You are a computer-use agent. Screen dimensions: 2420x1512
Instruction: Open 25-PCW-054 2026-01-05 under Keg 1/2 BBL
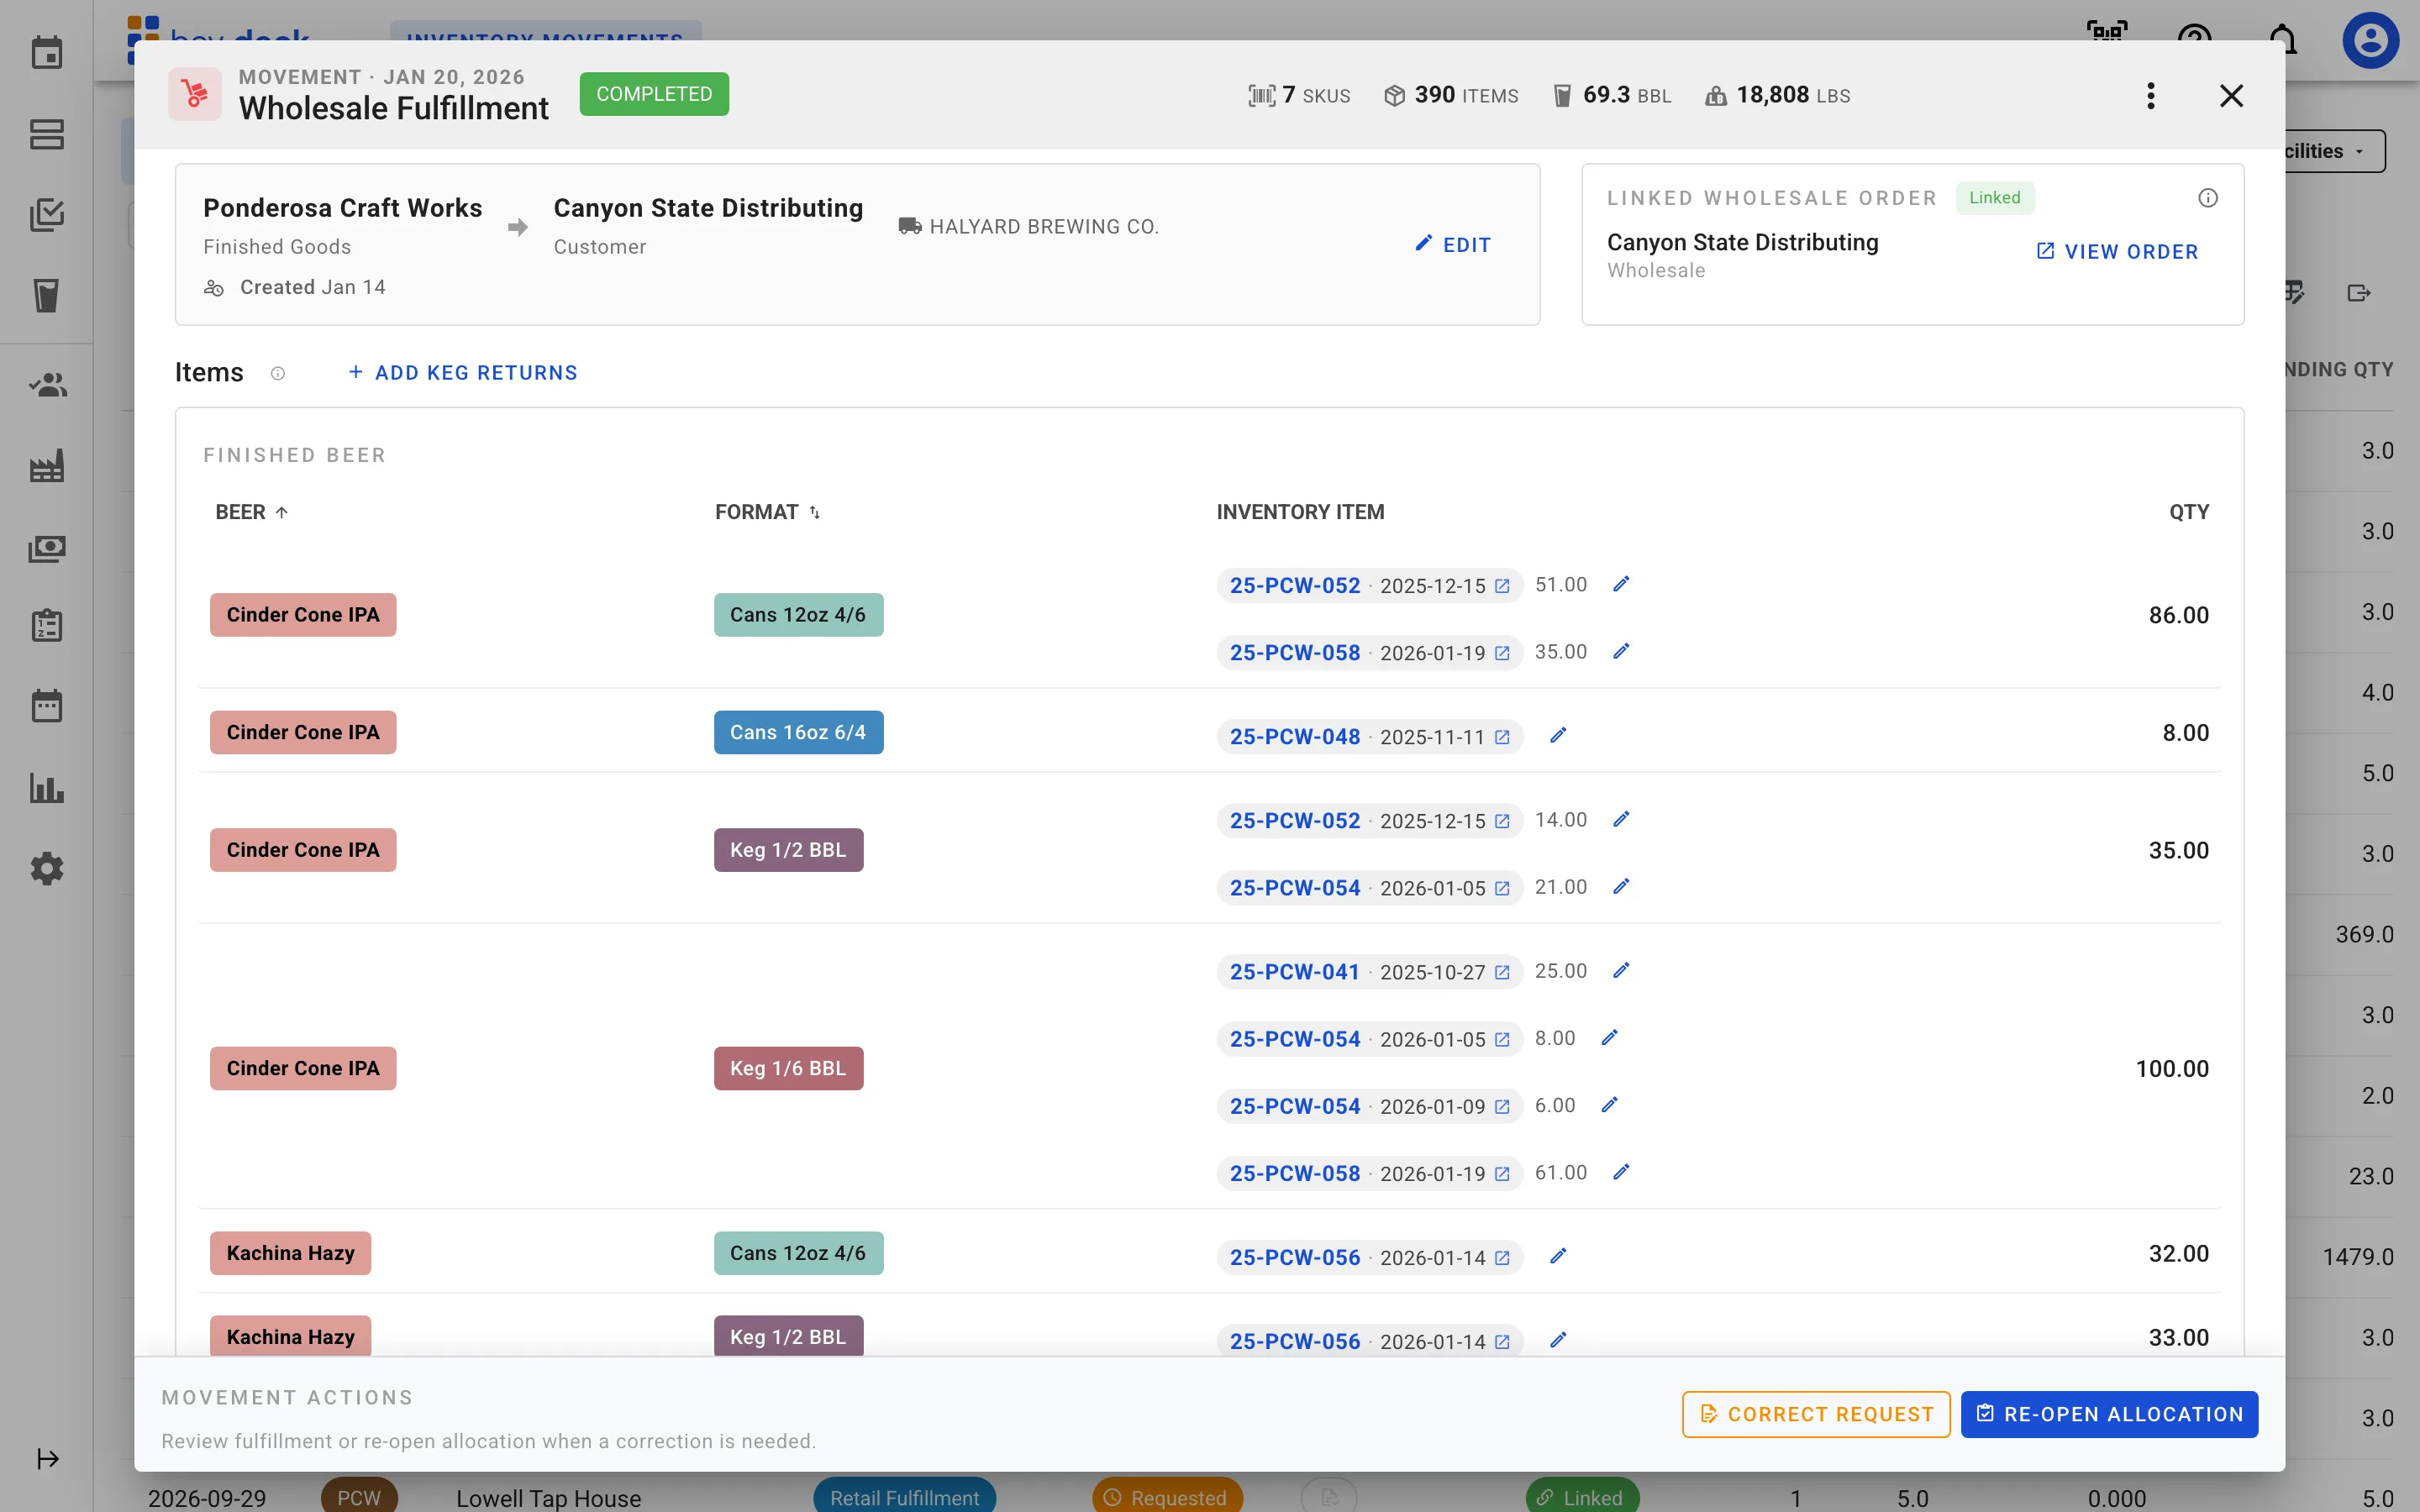1368,888
